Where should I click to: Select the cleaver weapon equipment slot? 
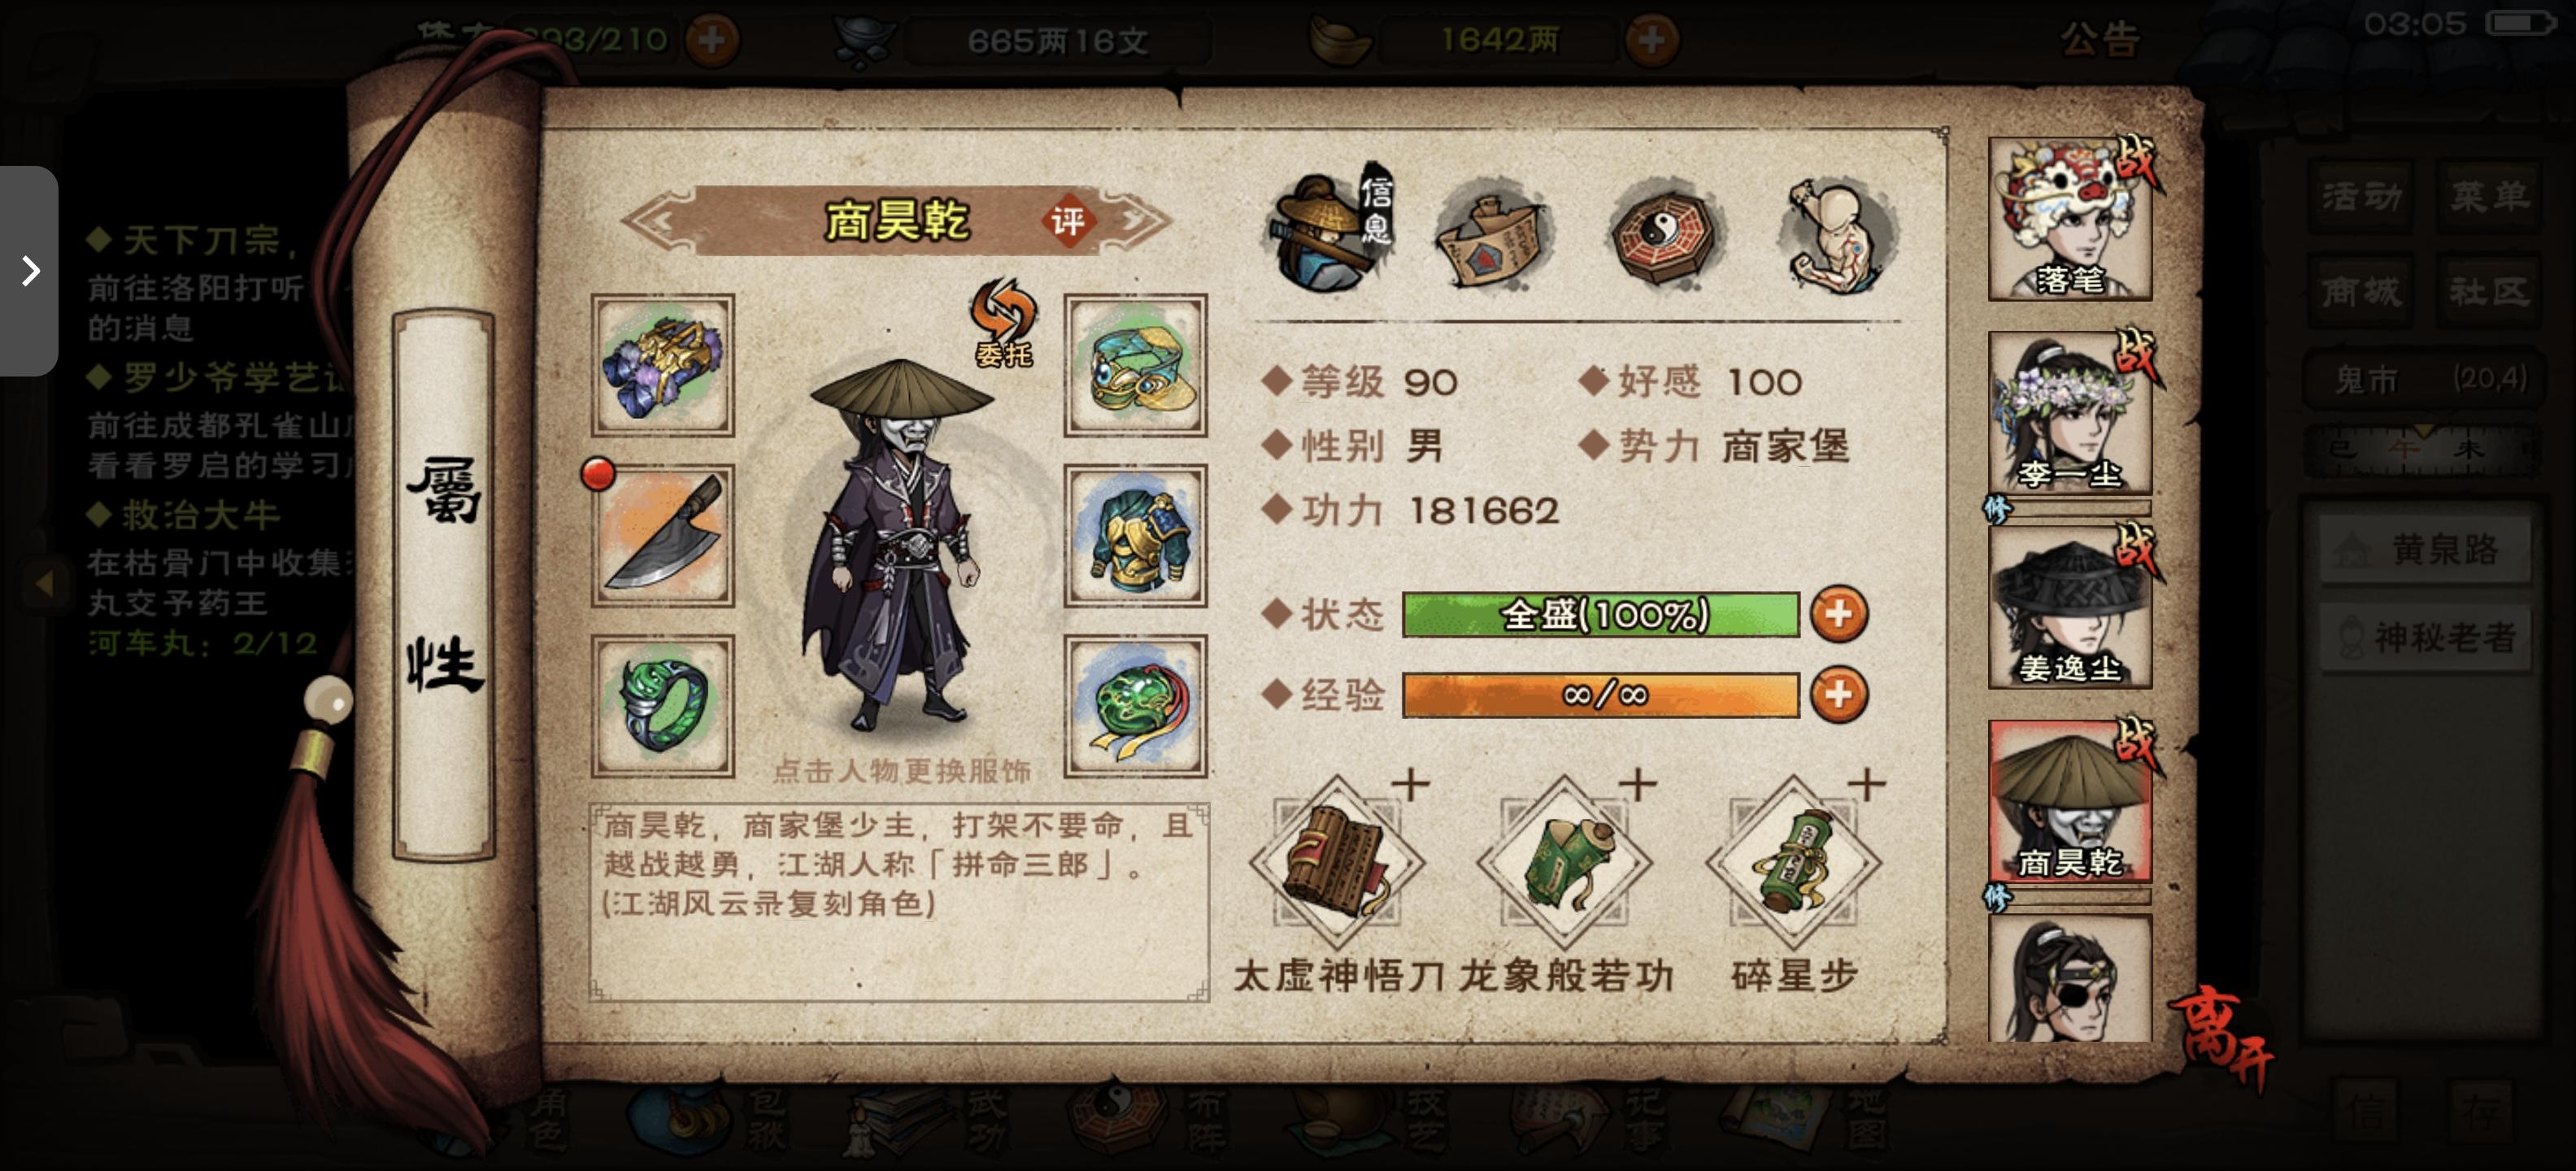point(663,536)
